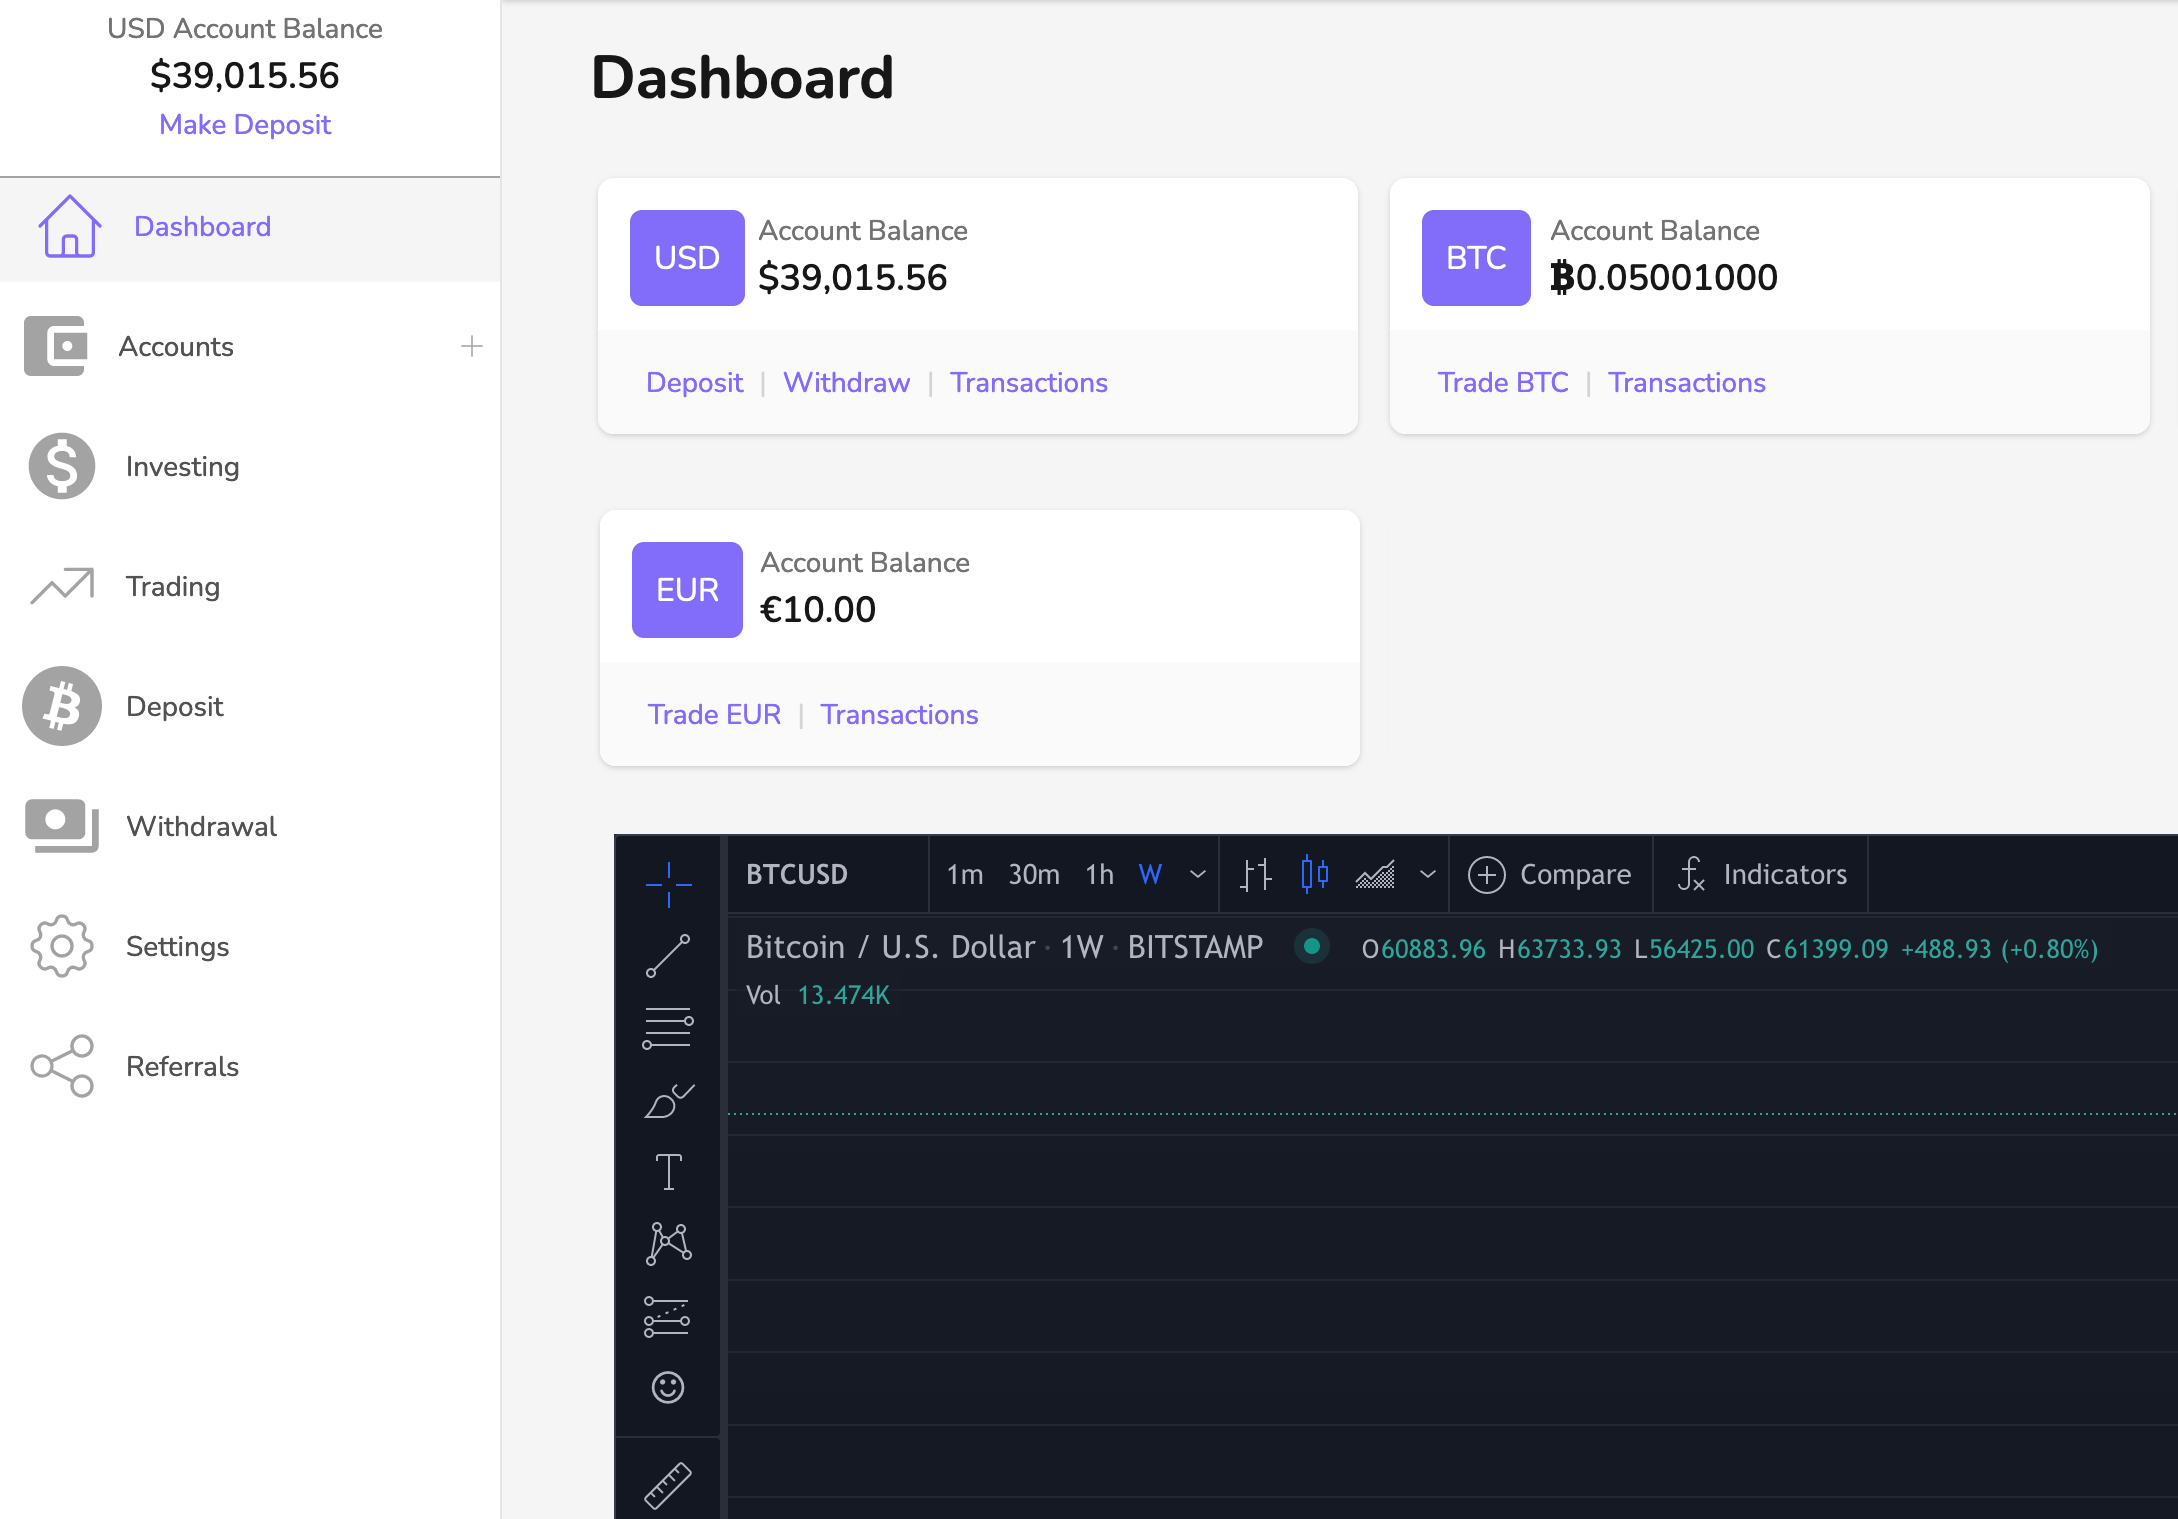Screen dimensions: 2178x1519
Task: Select the ruler measure tool
Action: point(668,1485)
